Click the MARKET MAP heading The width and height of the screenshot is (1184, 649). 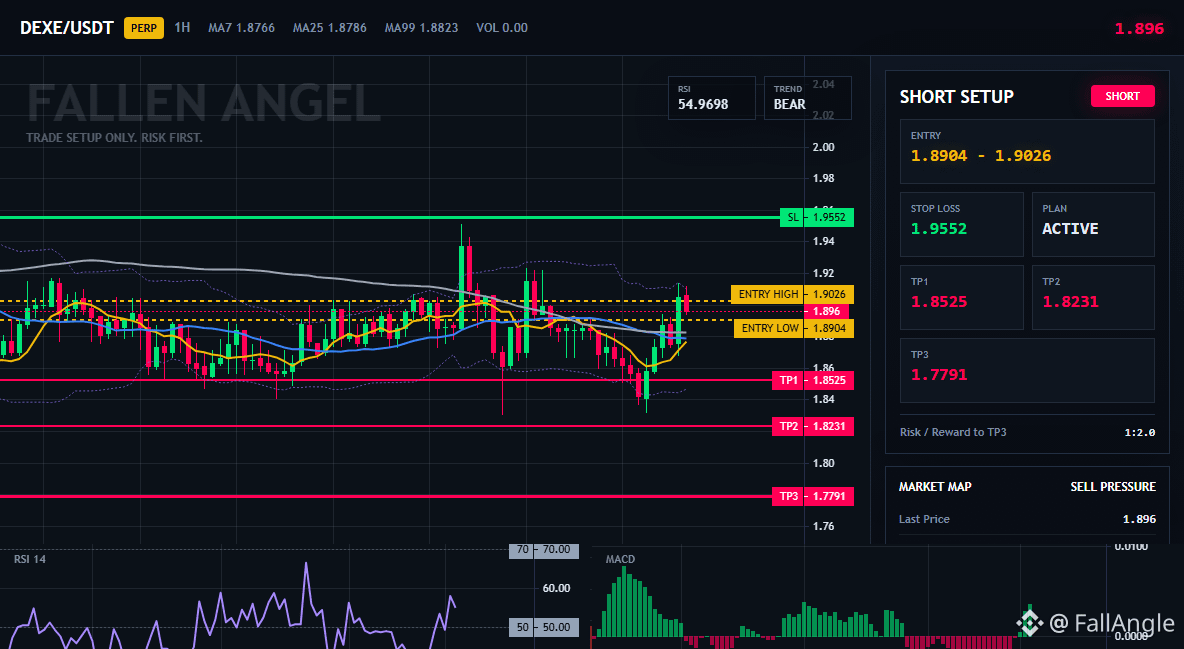(935, 487)
